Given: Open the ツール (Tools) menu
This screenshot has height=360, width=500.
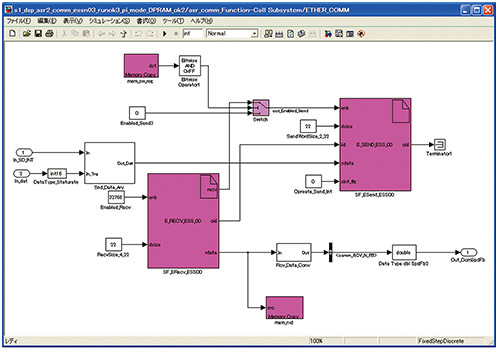Looking at the screenshot, I should [173, 21].
